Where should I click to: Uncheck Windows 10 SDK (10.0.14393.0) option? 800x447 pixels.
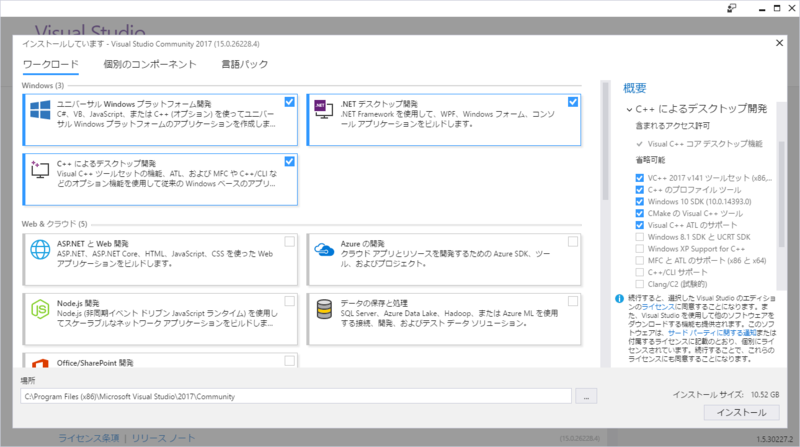(x=639, y=202)
